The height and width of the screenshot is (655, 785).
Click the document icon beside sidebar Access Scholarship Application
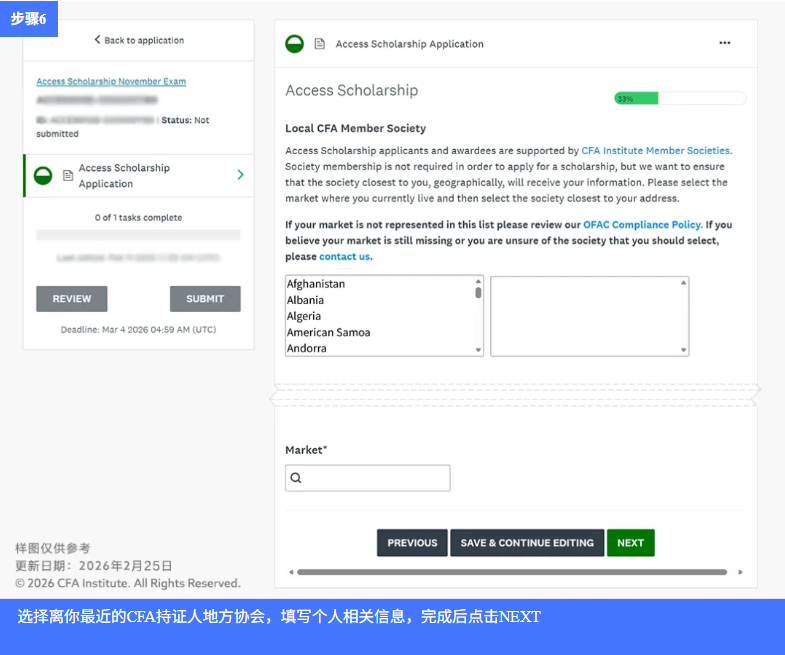pyautogui.click(x=68, y=176)
